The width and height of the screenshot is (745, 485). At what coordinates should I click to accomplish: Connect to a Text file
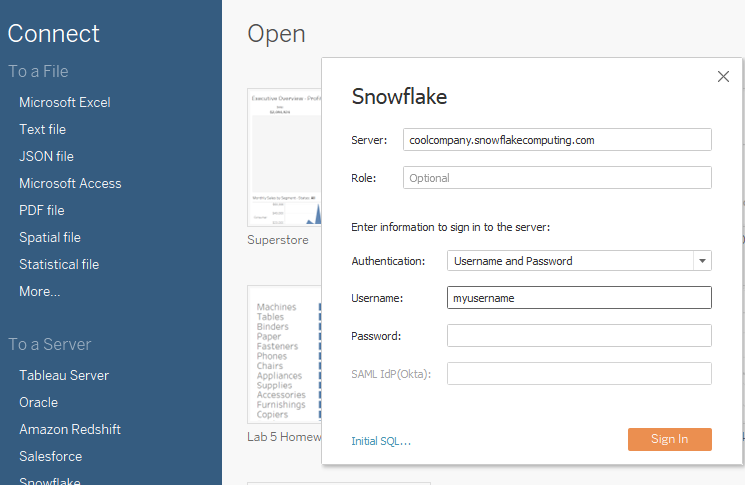42,129
